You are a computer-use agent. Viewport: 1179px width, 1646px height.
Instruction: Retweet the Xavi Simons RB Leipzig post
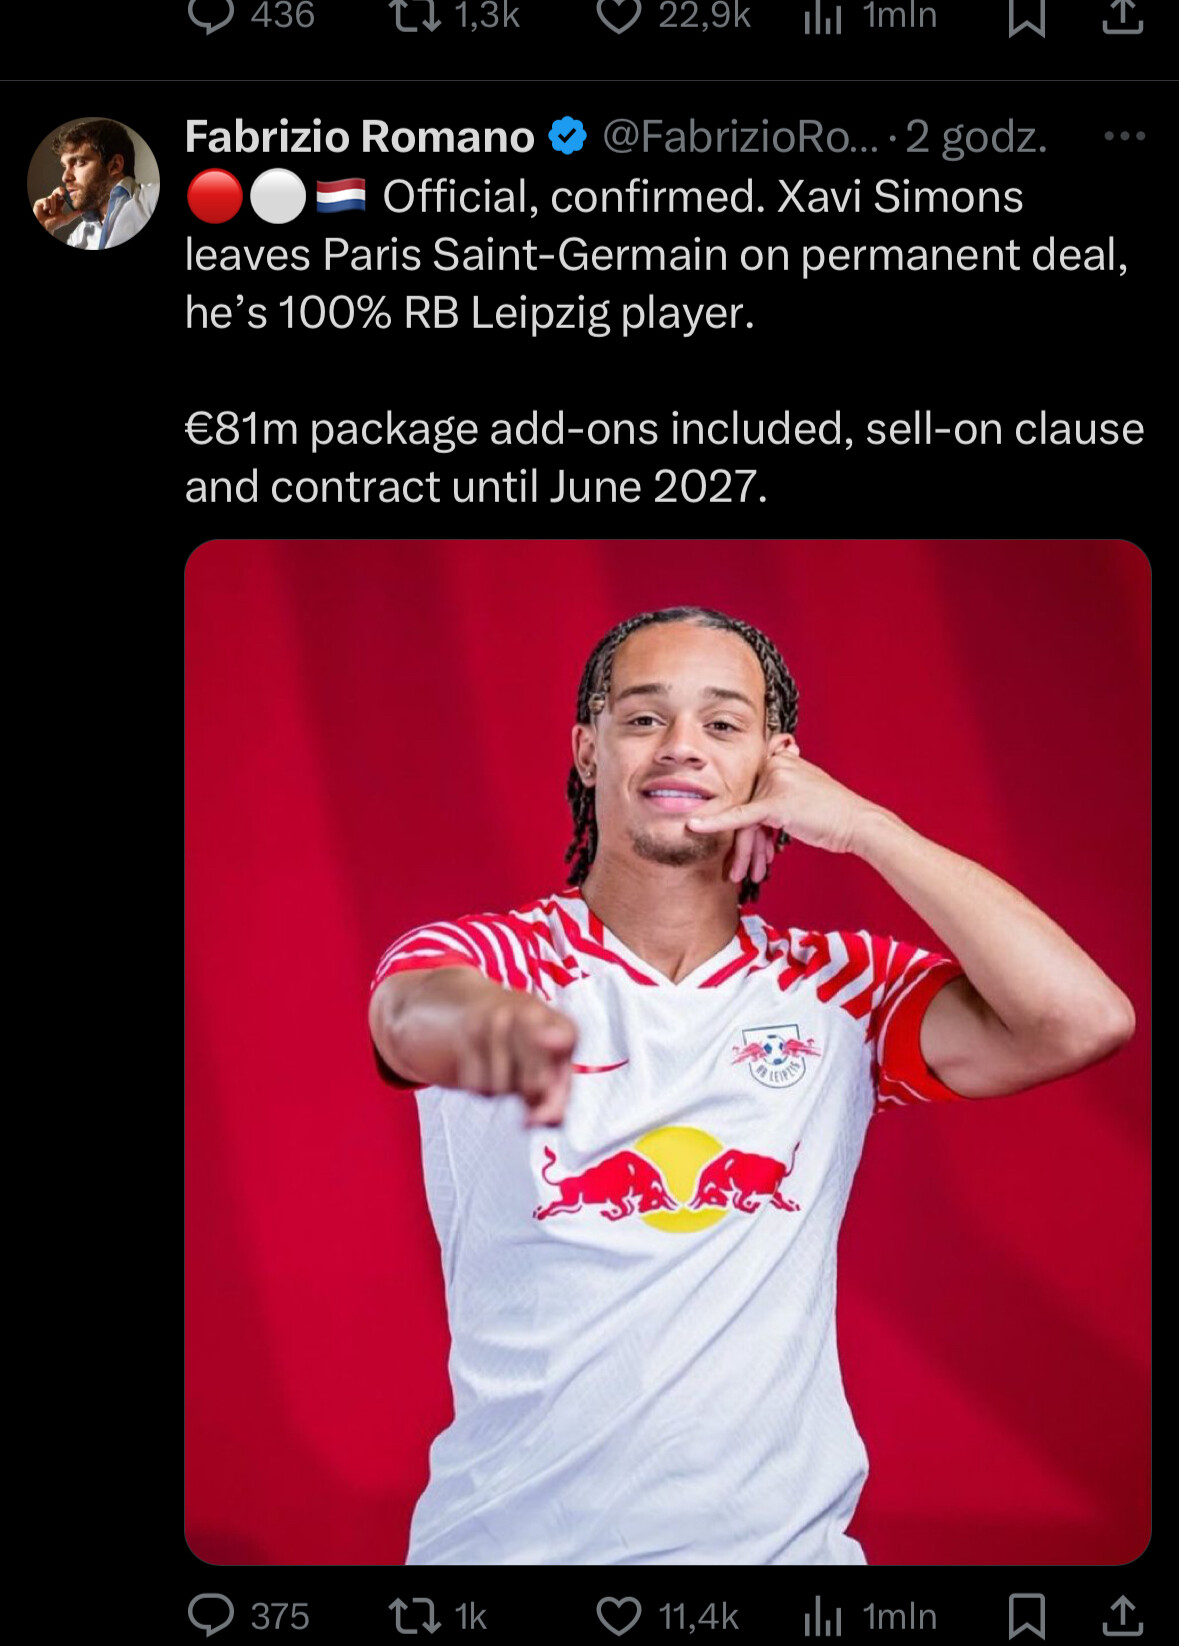pyautogui.click(x=436, y=1615)
